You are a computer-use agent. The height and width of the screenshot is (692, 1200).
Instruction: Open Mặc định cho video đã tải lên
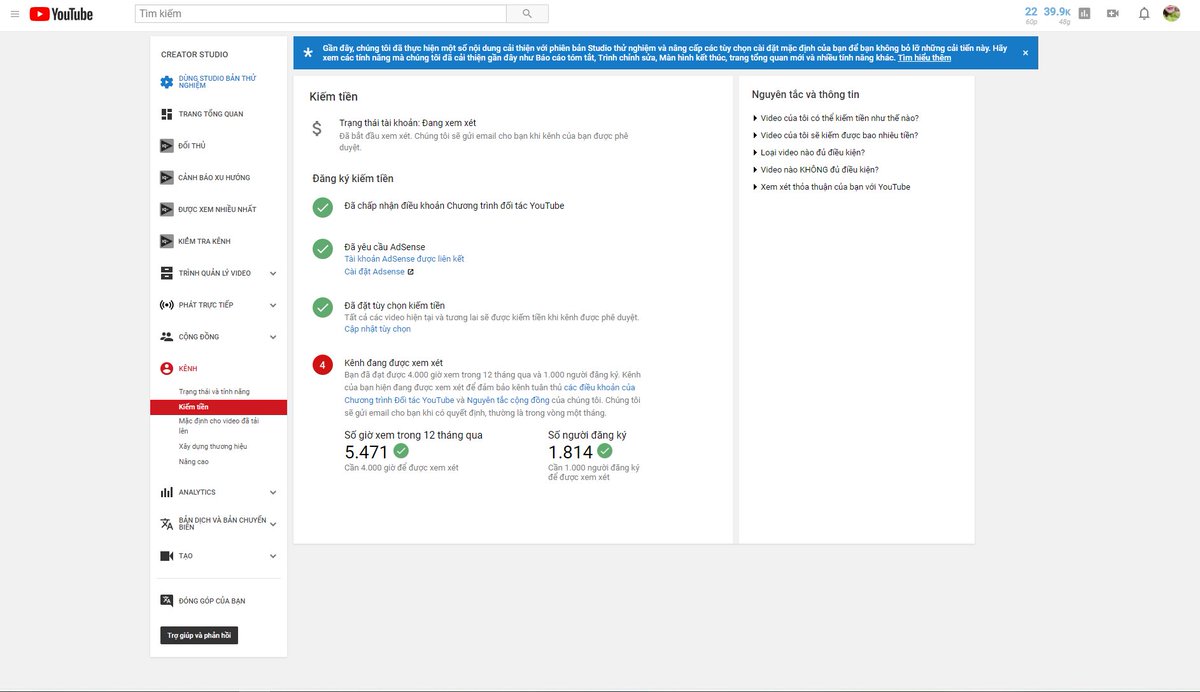(x=221, y=426)
